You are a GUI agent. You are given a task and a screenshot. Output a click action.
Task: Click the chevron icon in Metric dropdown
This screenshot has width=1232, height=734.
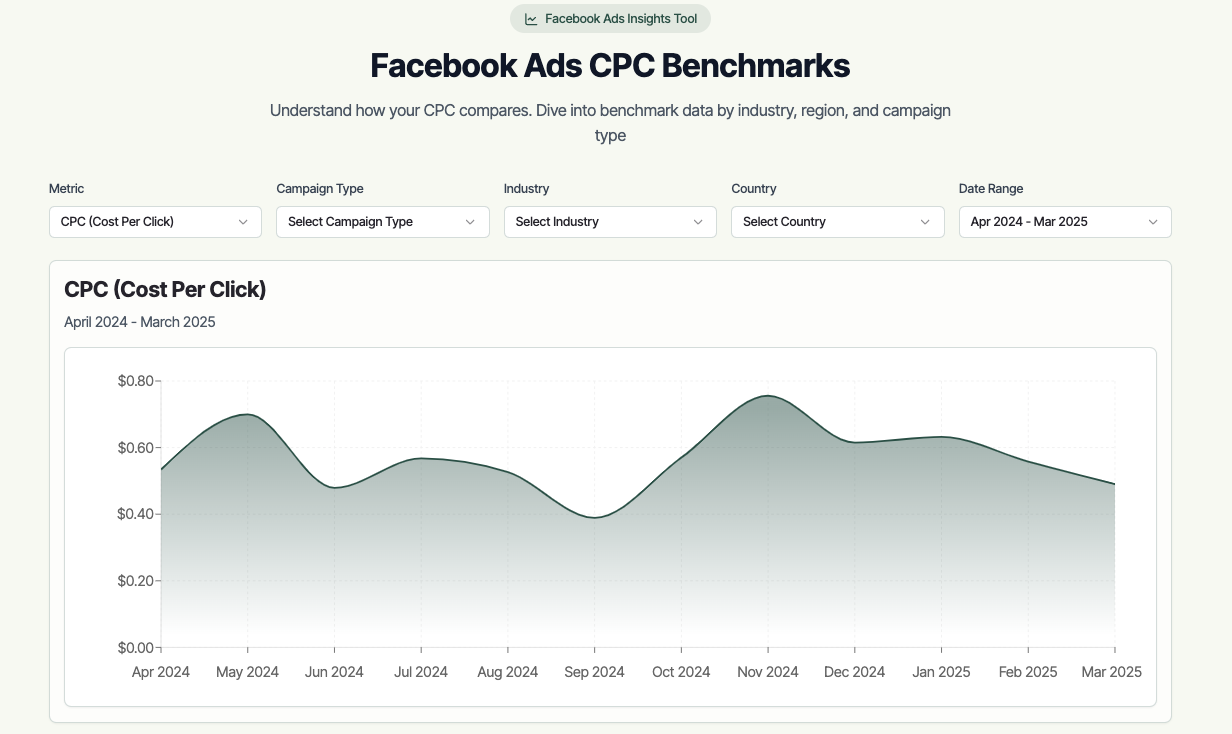(243, 222)
